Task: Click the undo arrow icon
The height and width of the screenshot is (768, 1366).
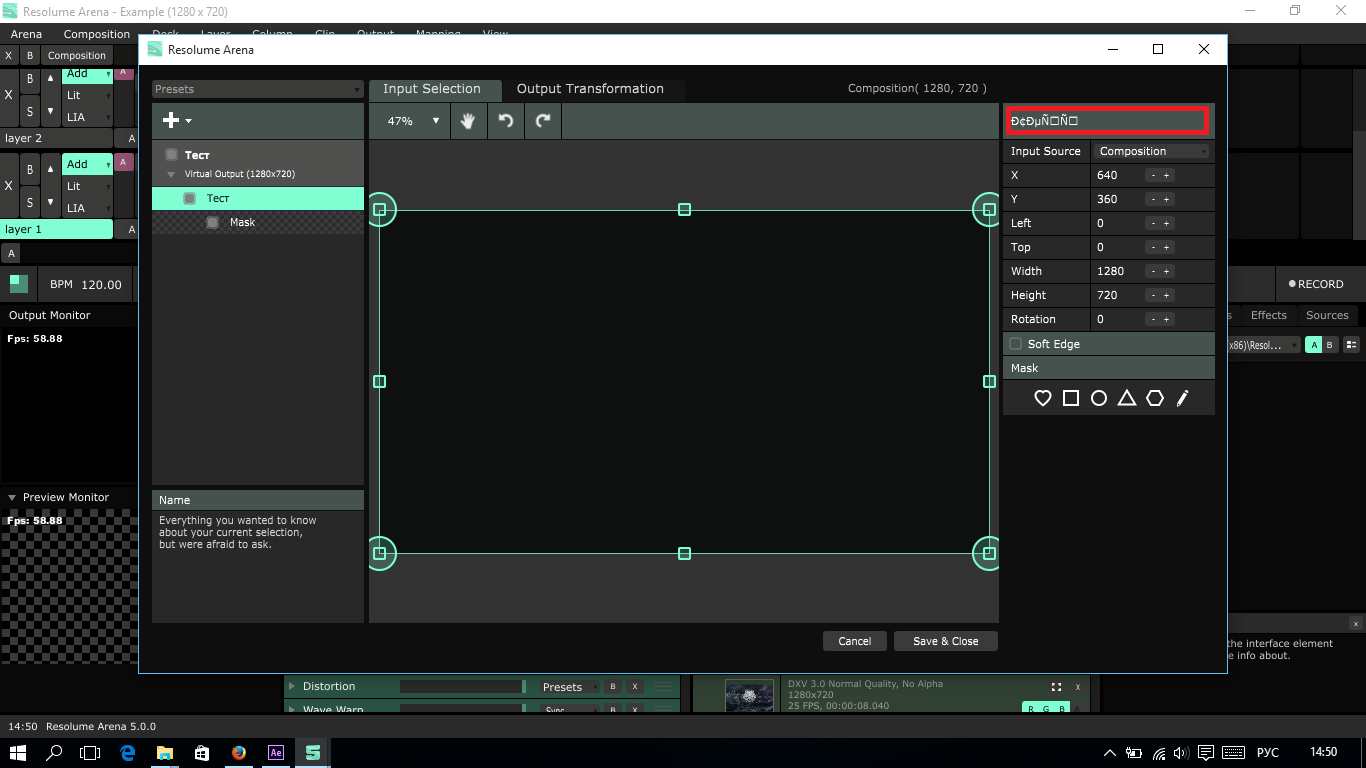Action: 506,121
